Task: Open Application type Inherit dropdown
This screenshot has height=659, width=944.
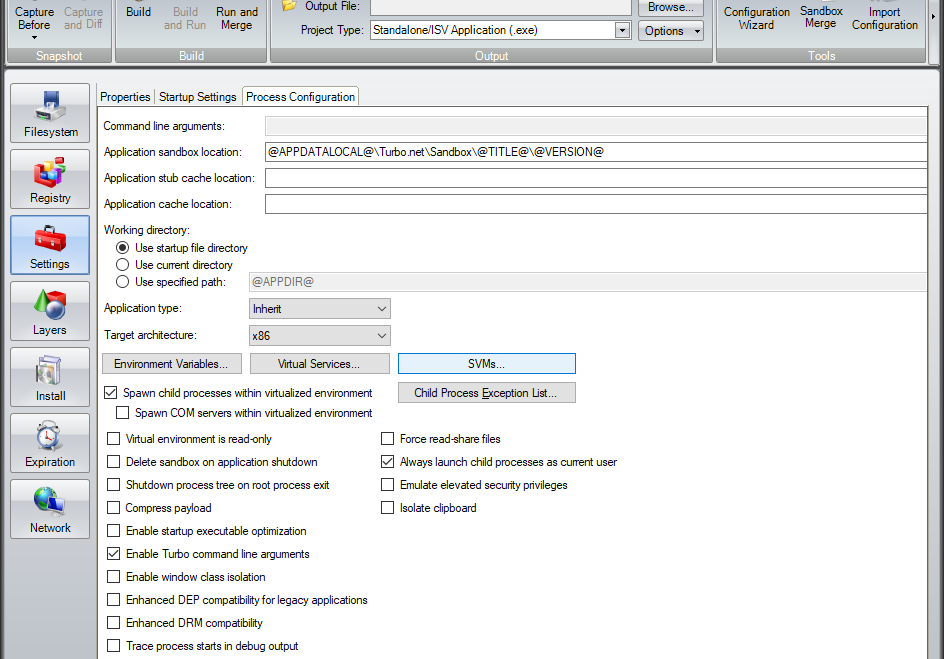Action: click(x=320, y=309)
